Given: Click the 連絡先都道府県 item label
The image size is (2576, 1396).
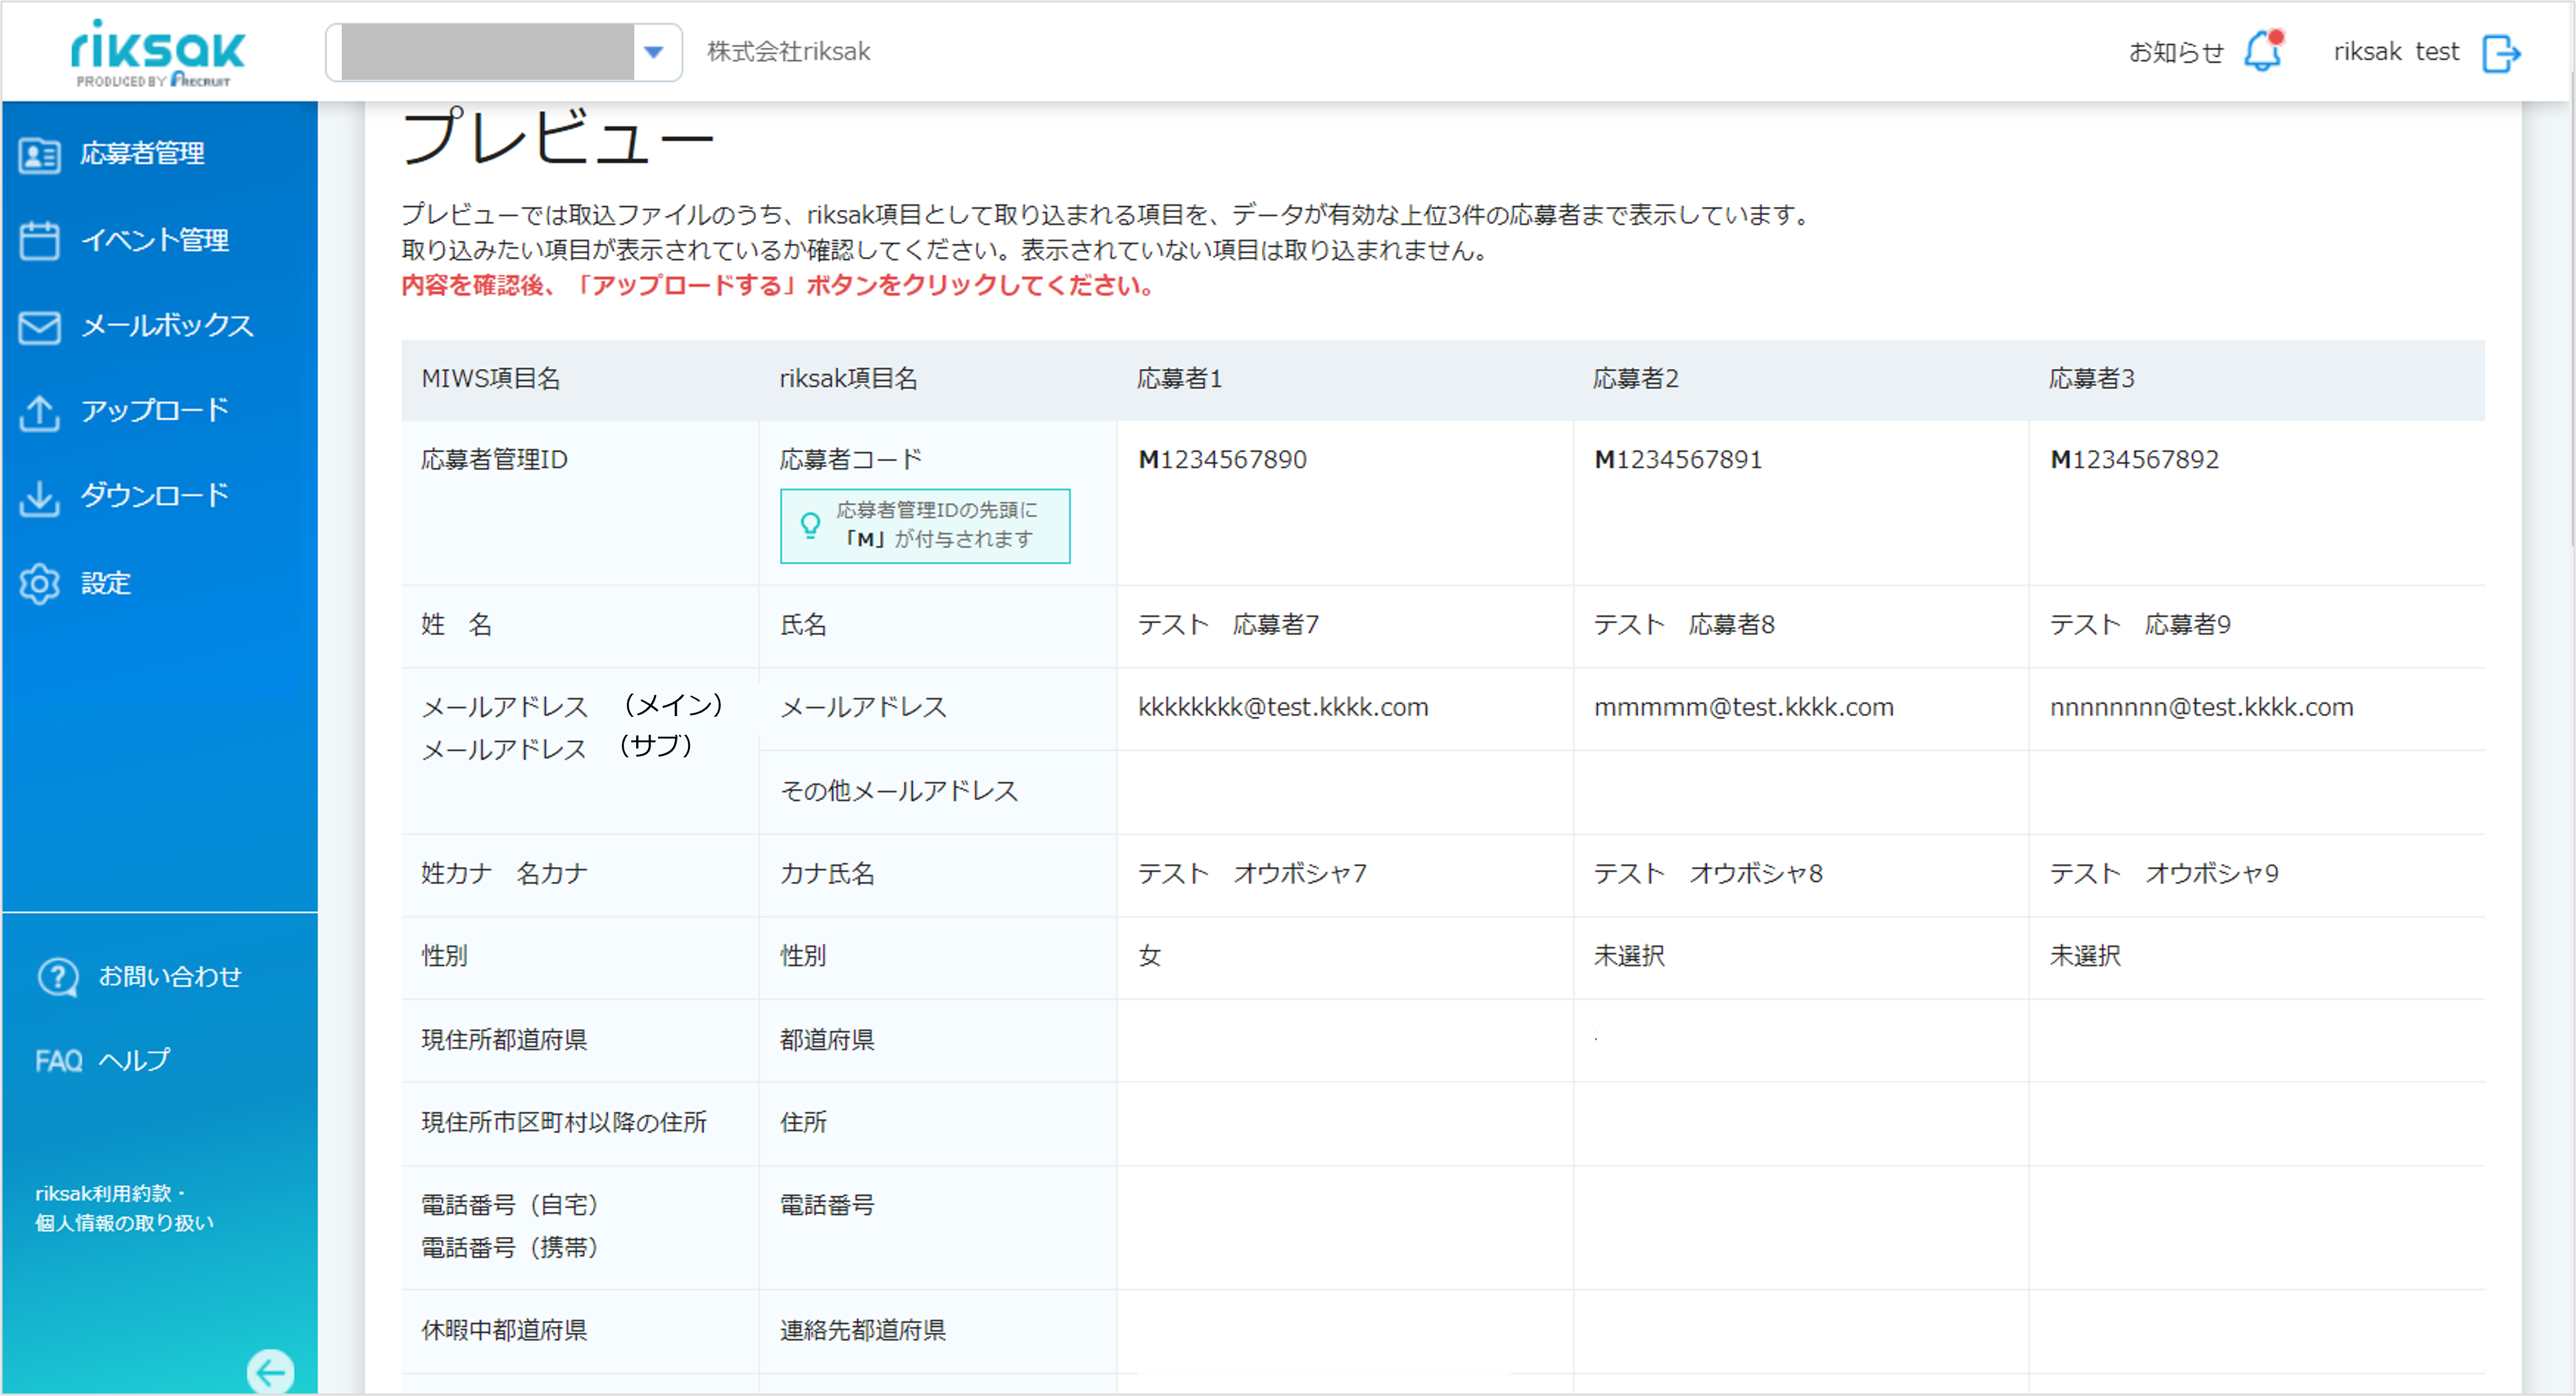Looking at the screenshot, I should [862, 1331].
